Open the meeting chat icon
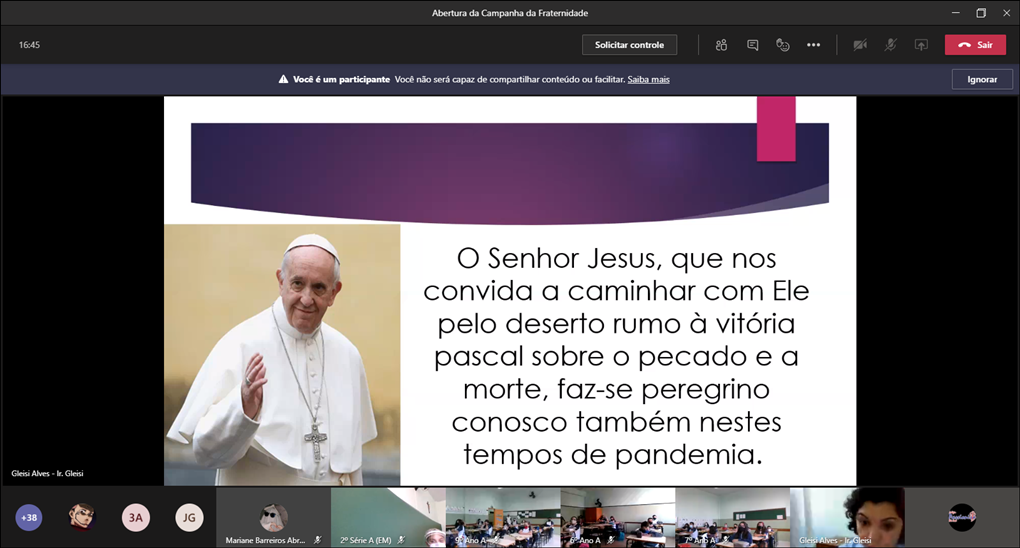The width and height of the screenshot is (1020, 548). (752, 45)
